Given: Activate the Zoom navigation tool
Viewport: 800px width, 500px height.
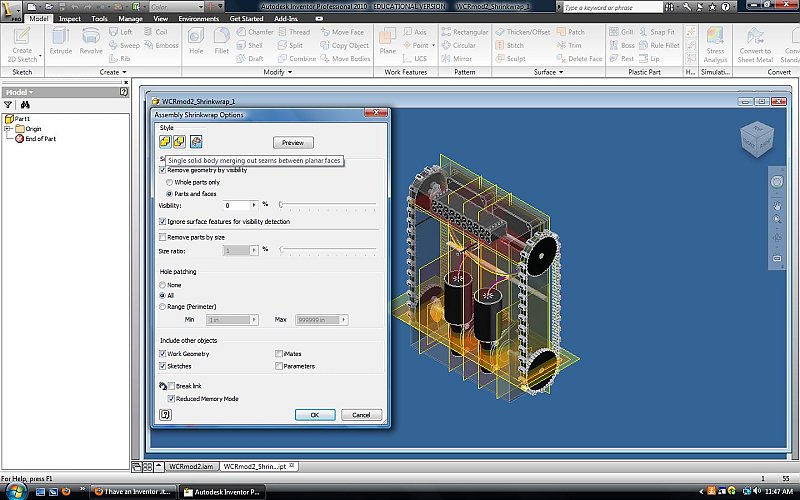Looking at the screenshot, I should click(777, 220).
